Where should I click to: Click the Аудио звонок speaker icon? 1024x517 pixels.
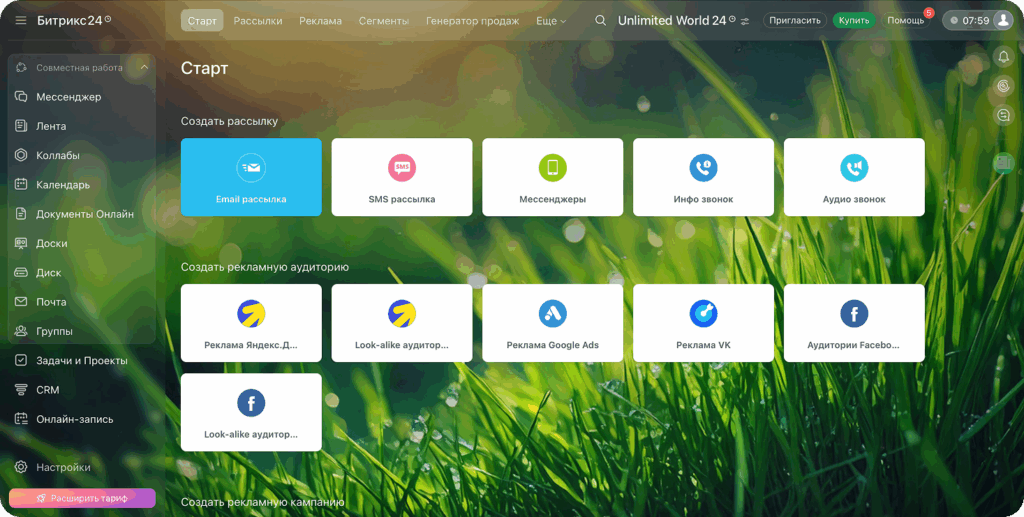(x=854, y=167)
